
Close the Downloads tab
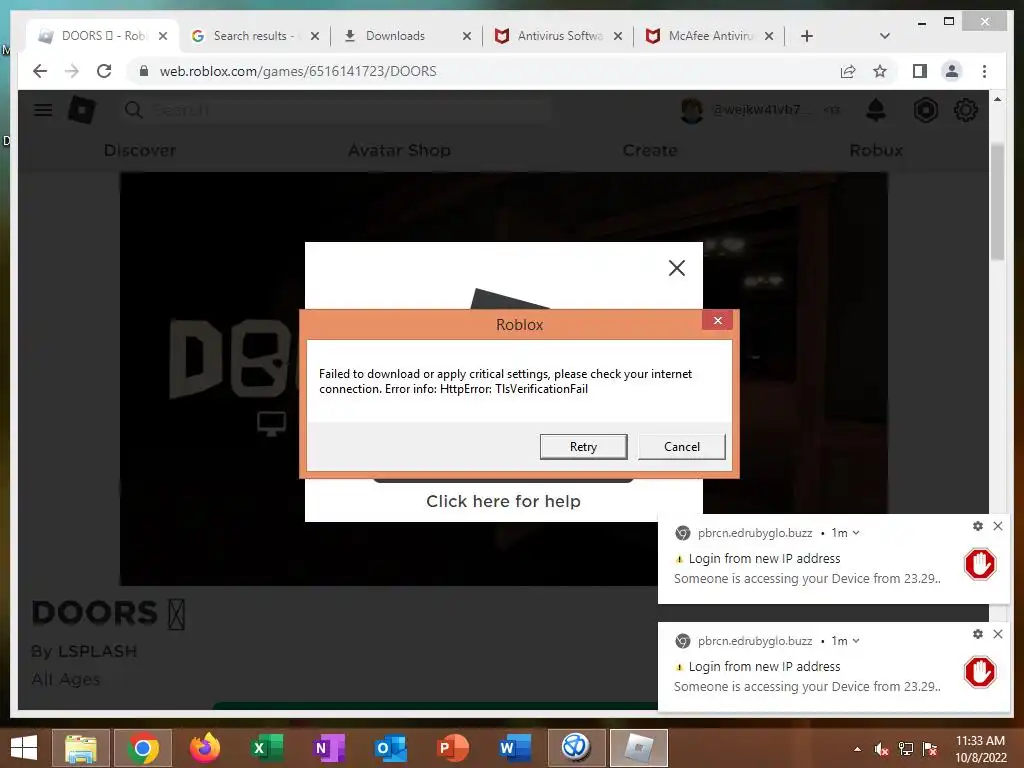point(466,36)
